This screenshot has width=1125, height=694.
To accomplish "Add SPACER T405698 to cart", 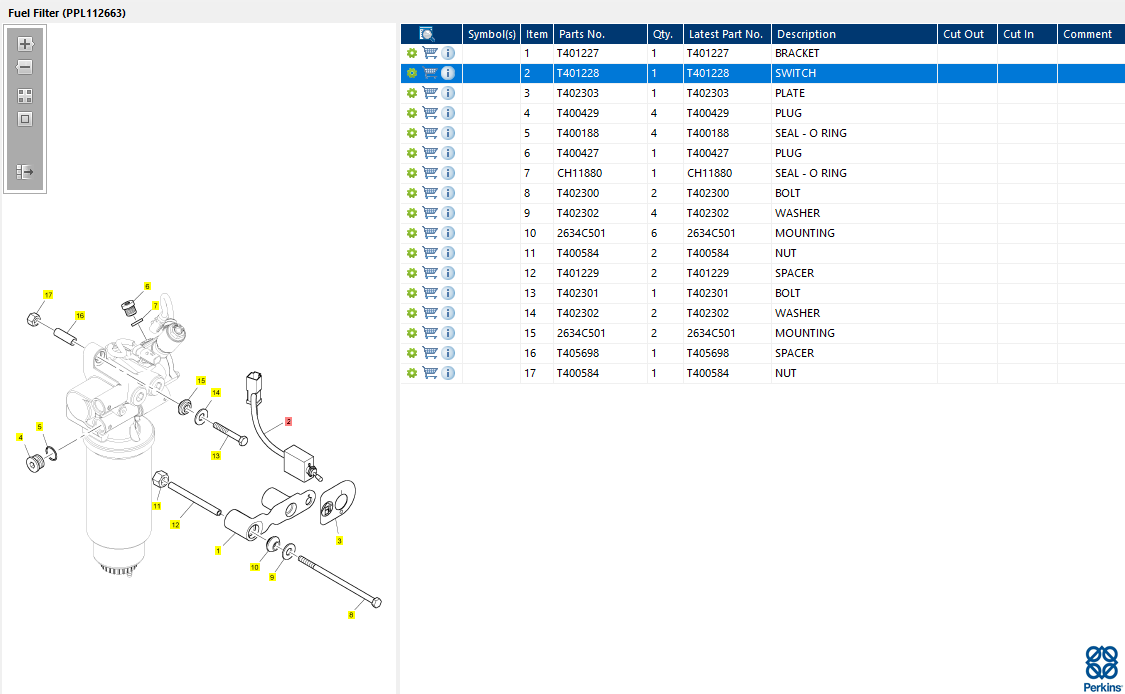I will [x=430, y=353].
